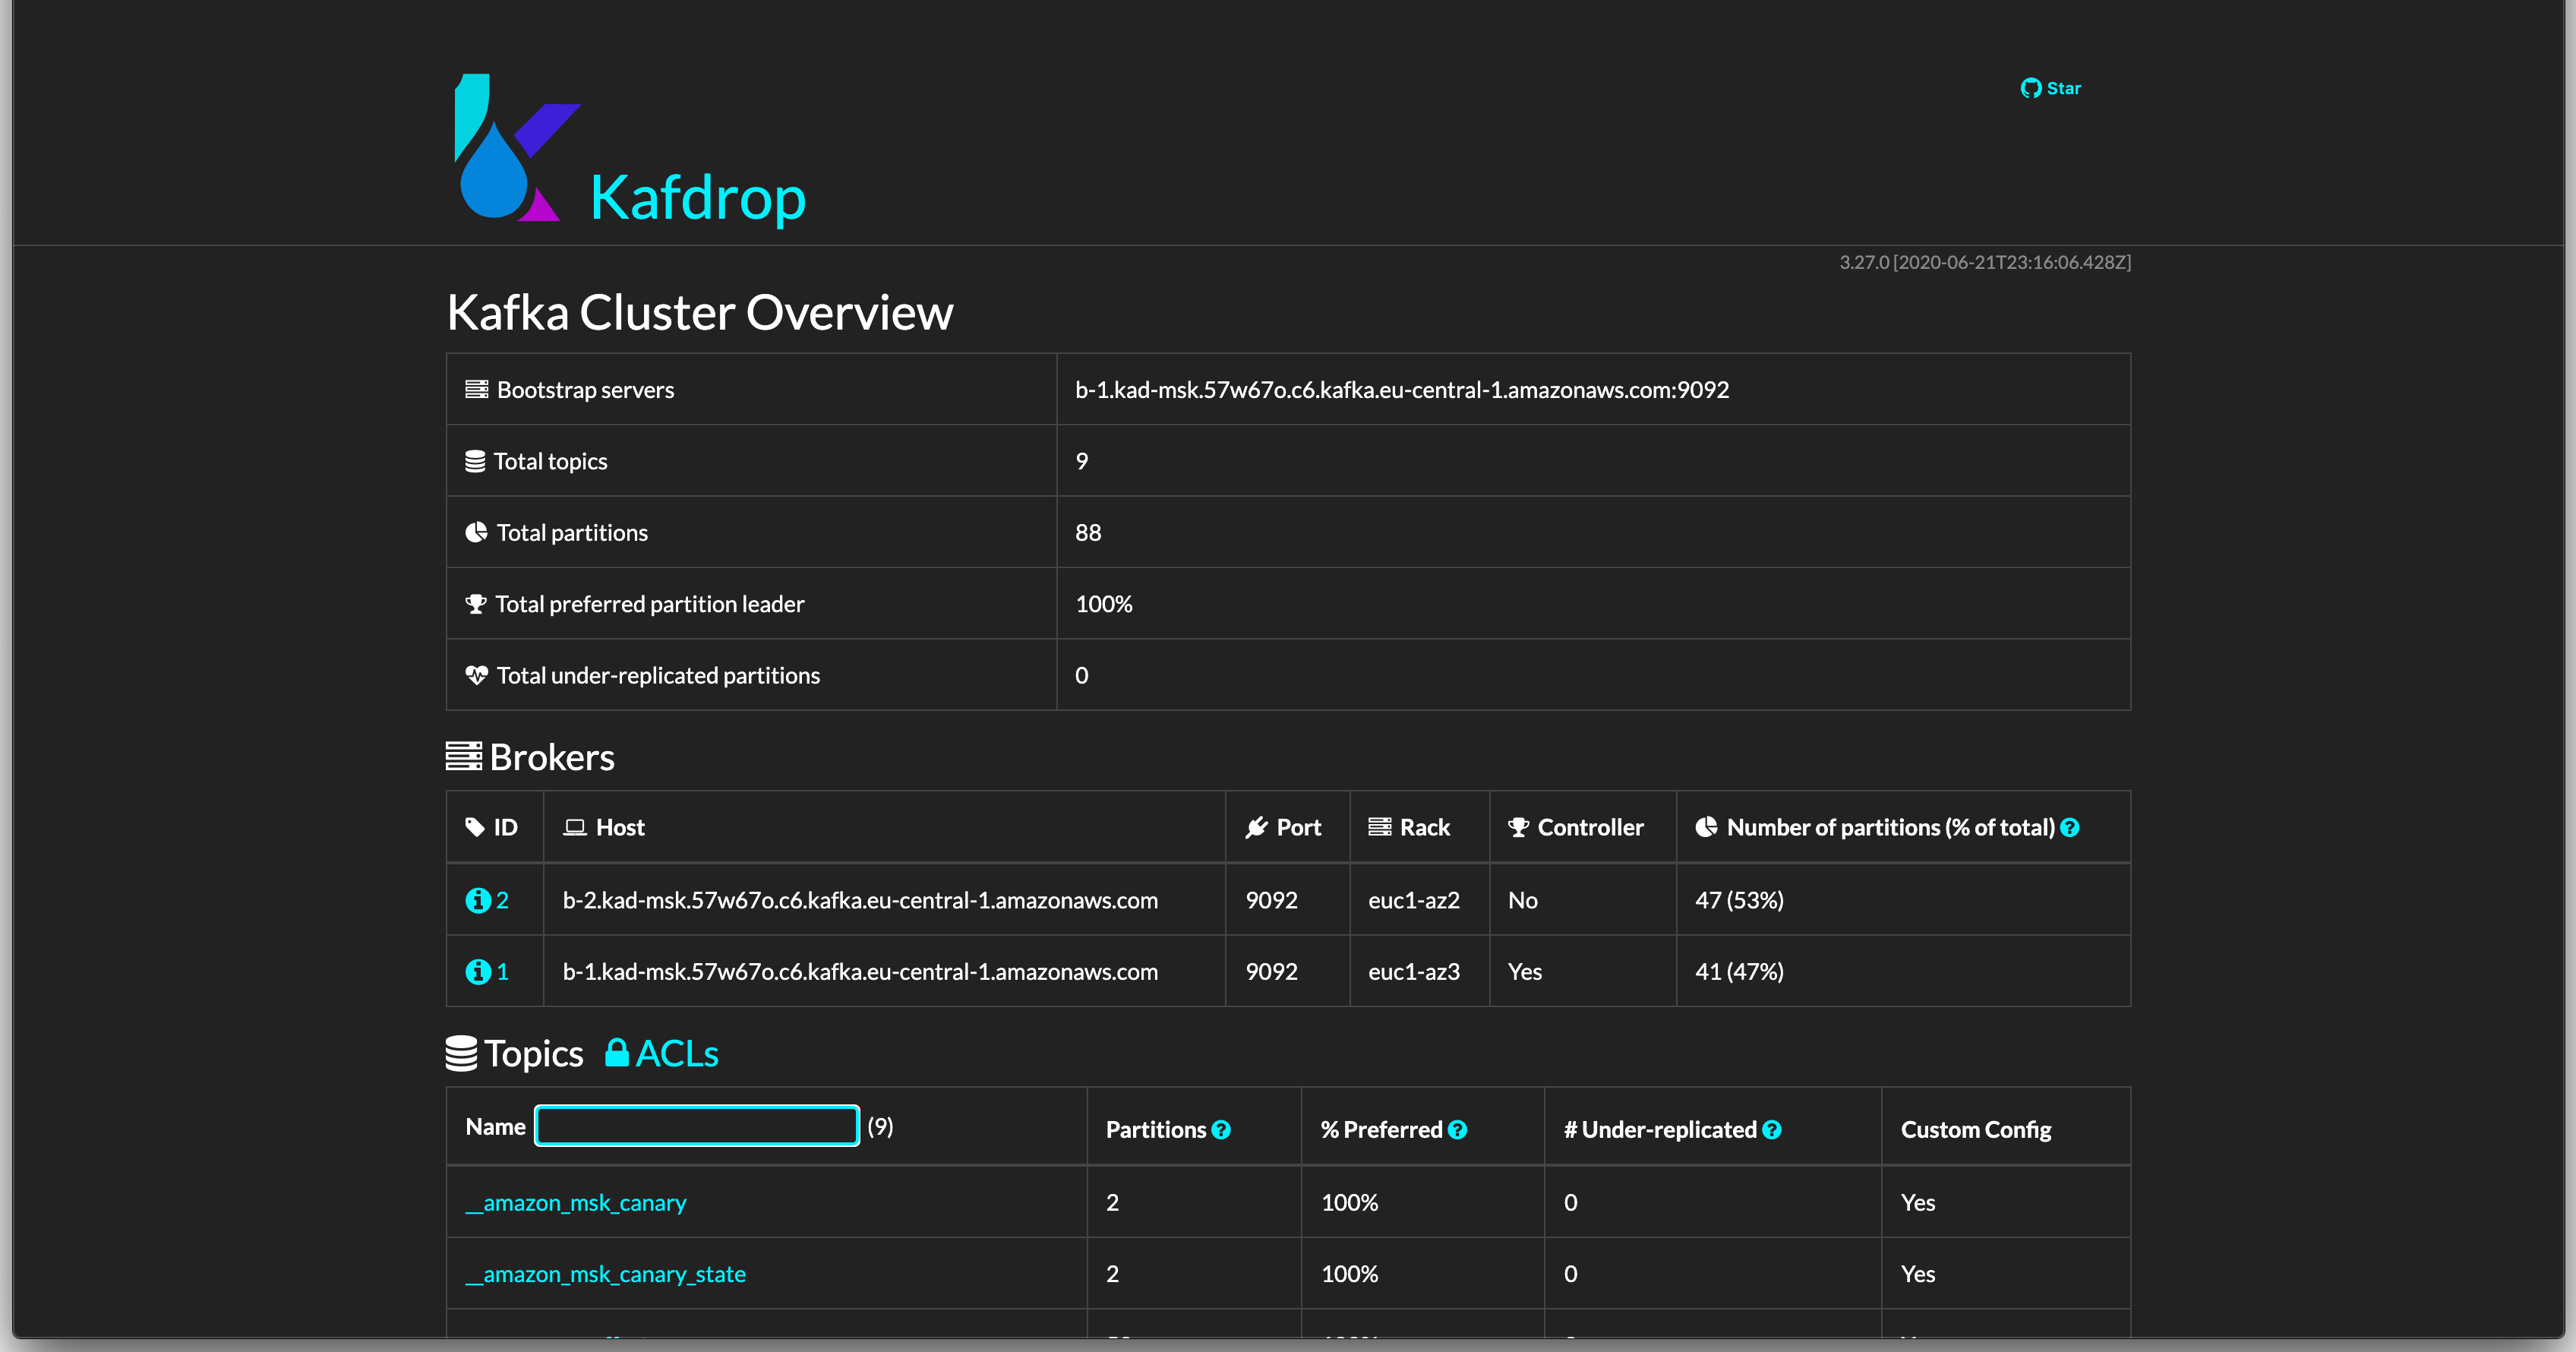
Task: Open __amazon_msk_canary_state topic
Action: click(606, 1273)
